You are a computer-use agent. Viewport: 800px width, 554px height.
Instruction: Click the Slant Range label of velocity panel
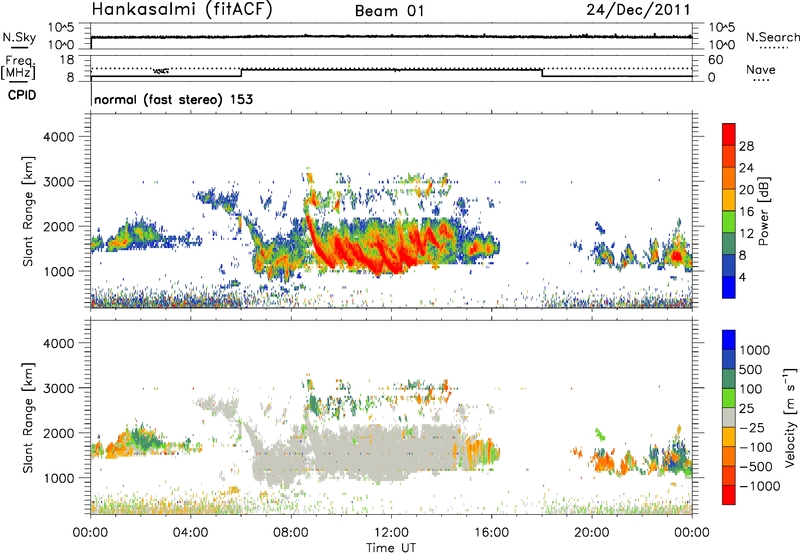click(x=28, y=418)
